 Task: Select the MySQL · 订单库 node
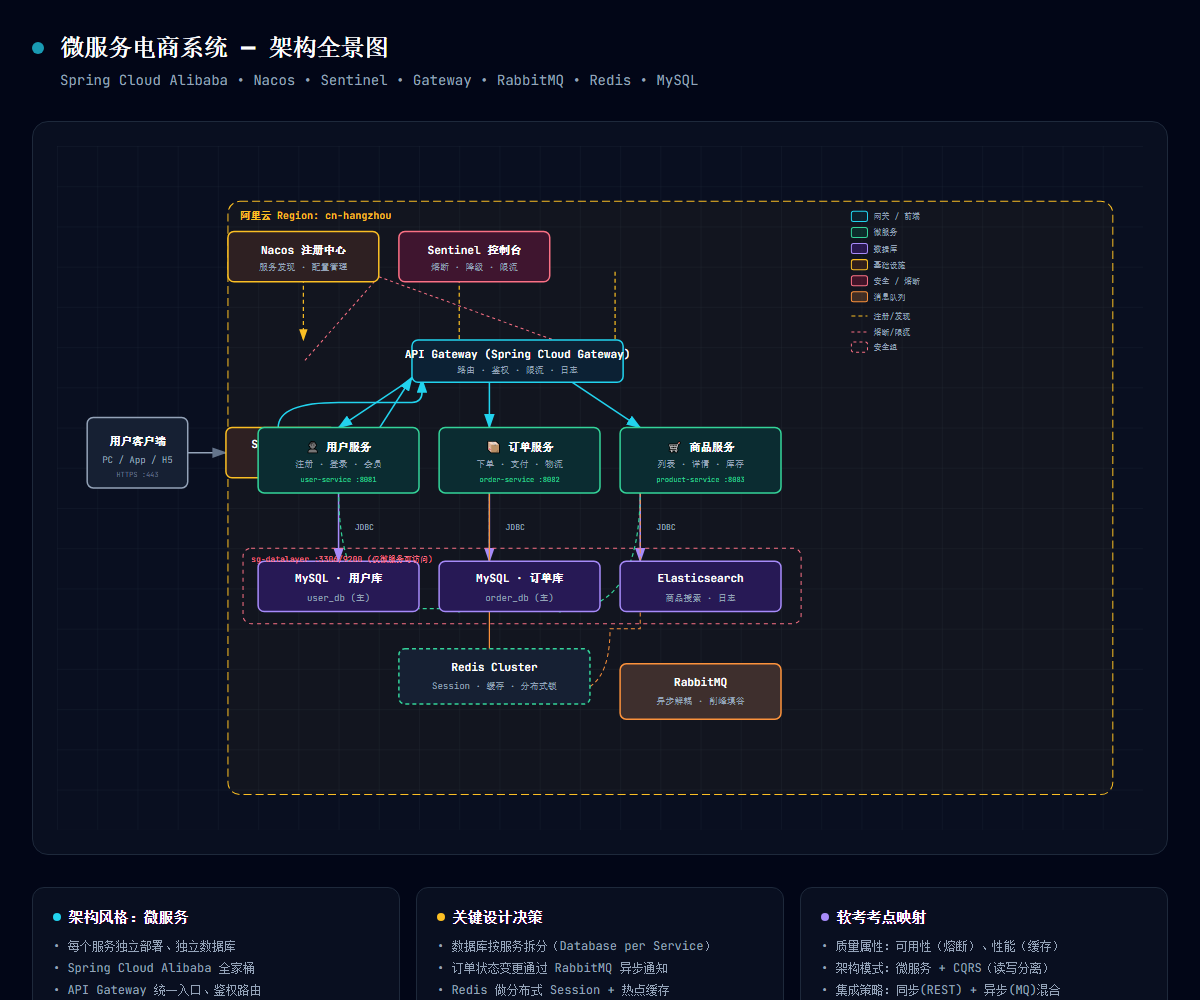519,586
